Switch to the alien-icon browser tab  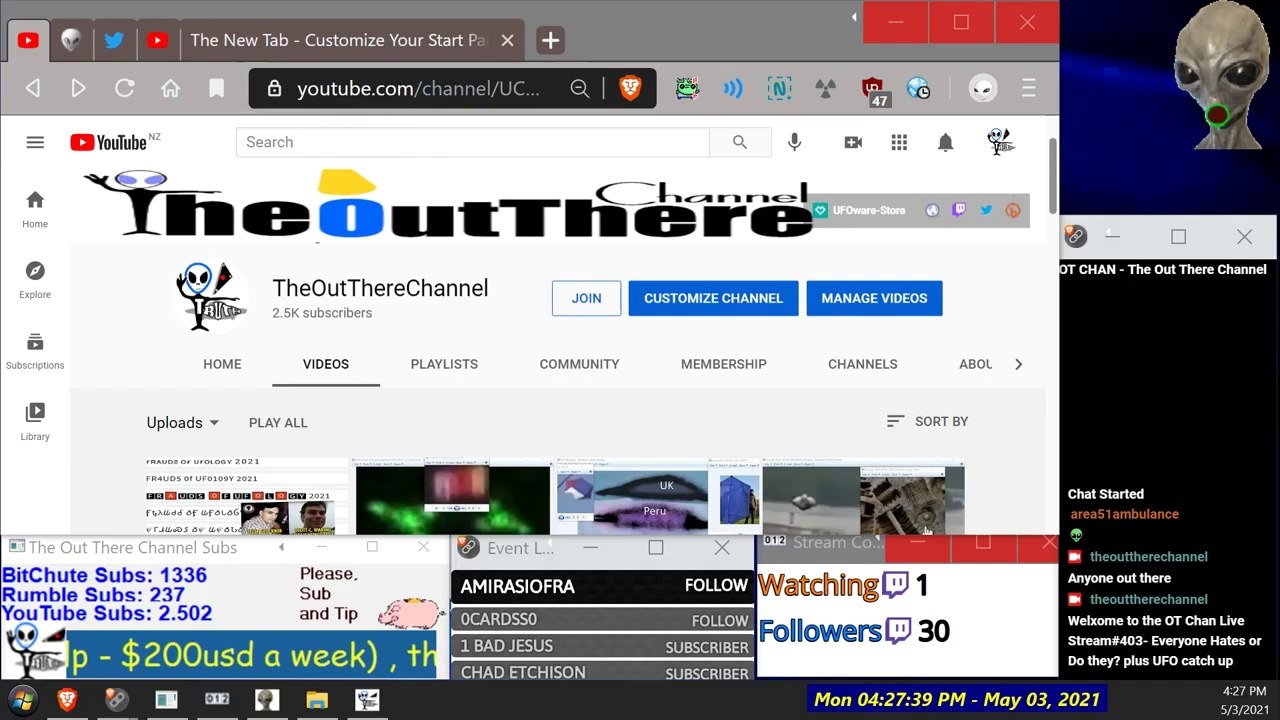[71, 41]
